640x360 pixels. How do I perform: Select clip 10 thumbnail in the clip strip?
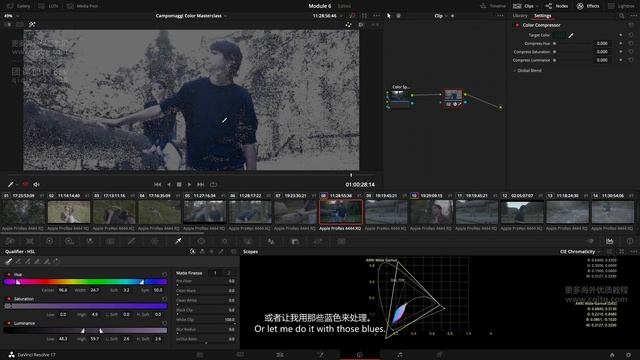pos(431,212)
